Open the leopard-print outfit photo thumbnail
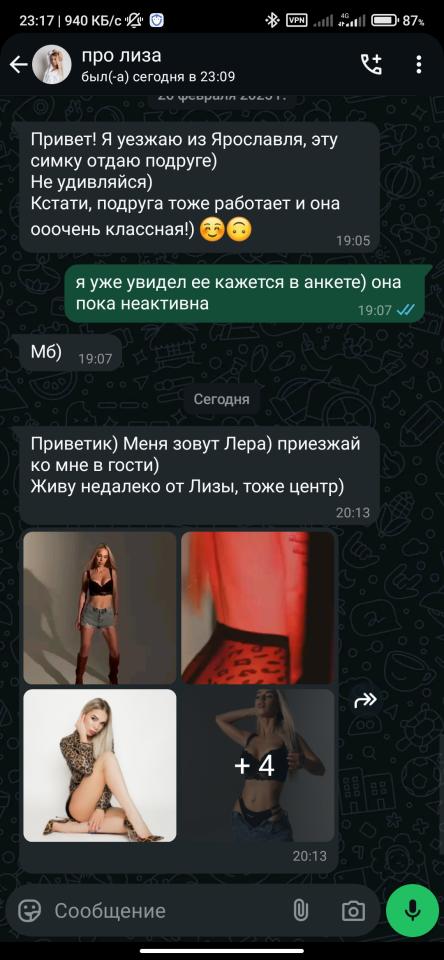The image size is (444, 960). (100, 765)
